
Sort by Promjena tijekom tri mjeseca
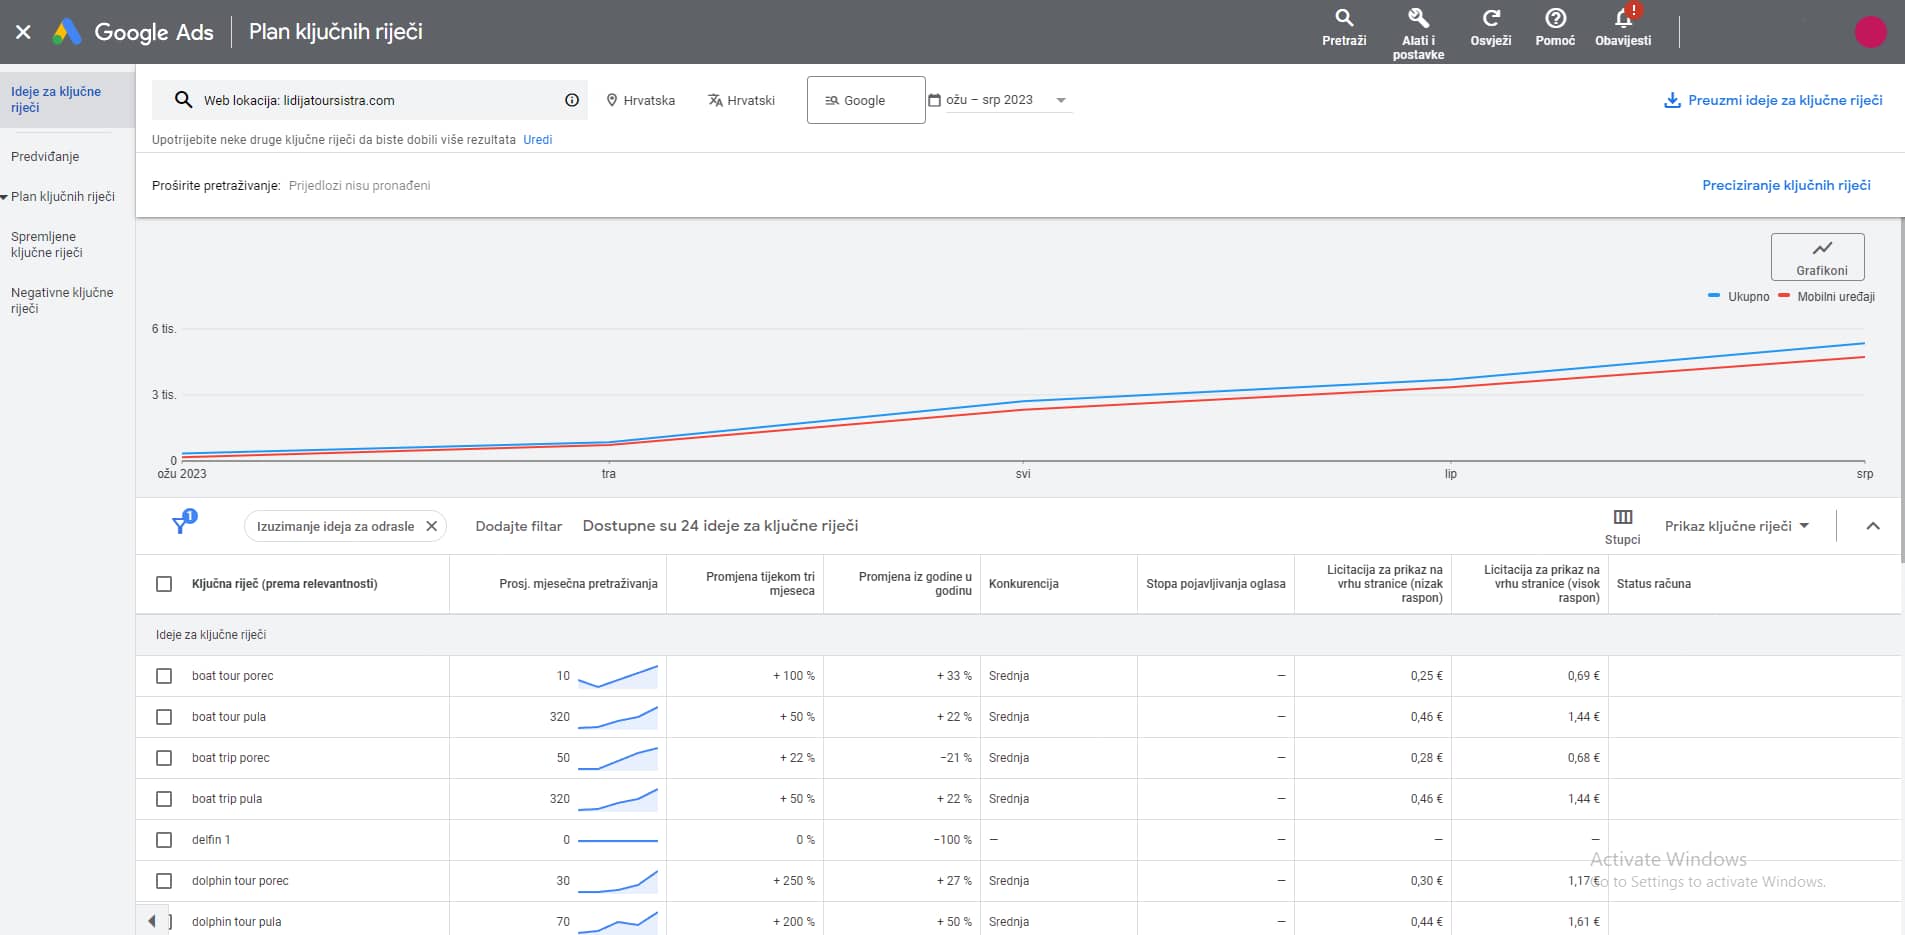(x=760, y=584)
